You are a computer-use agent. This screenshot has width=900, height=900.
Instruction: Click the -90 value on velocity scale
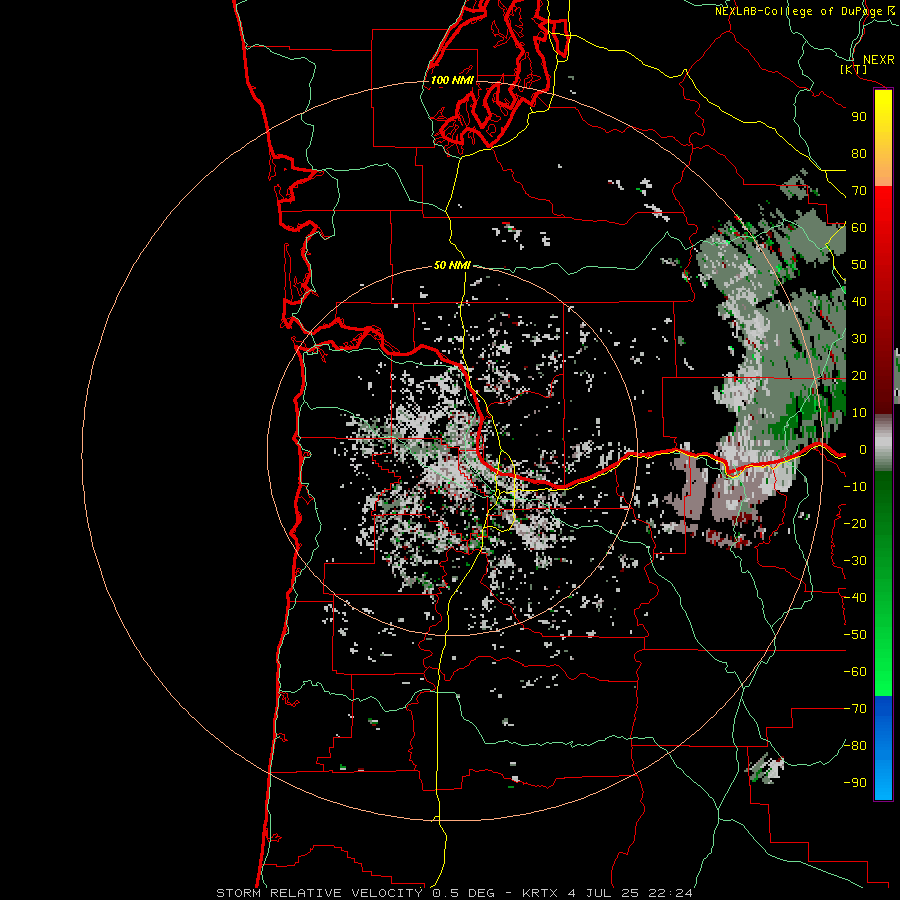[x=855, y=783]
